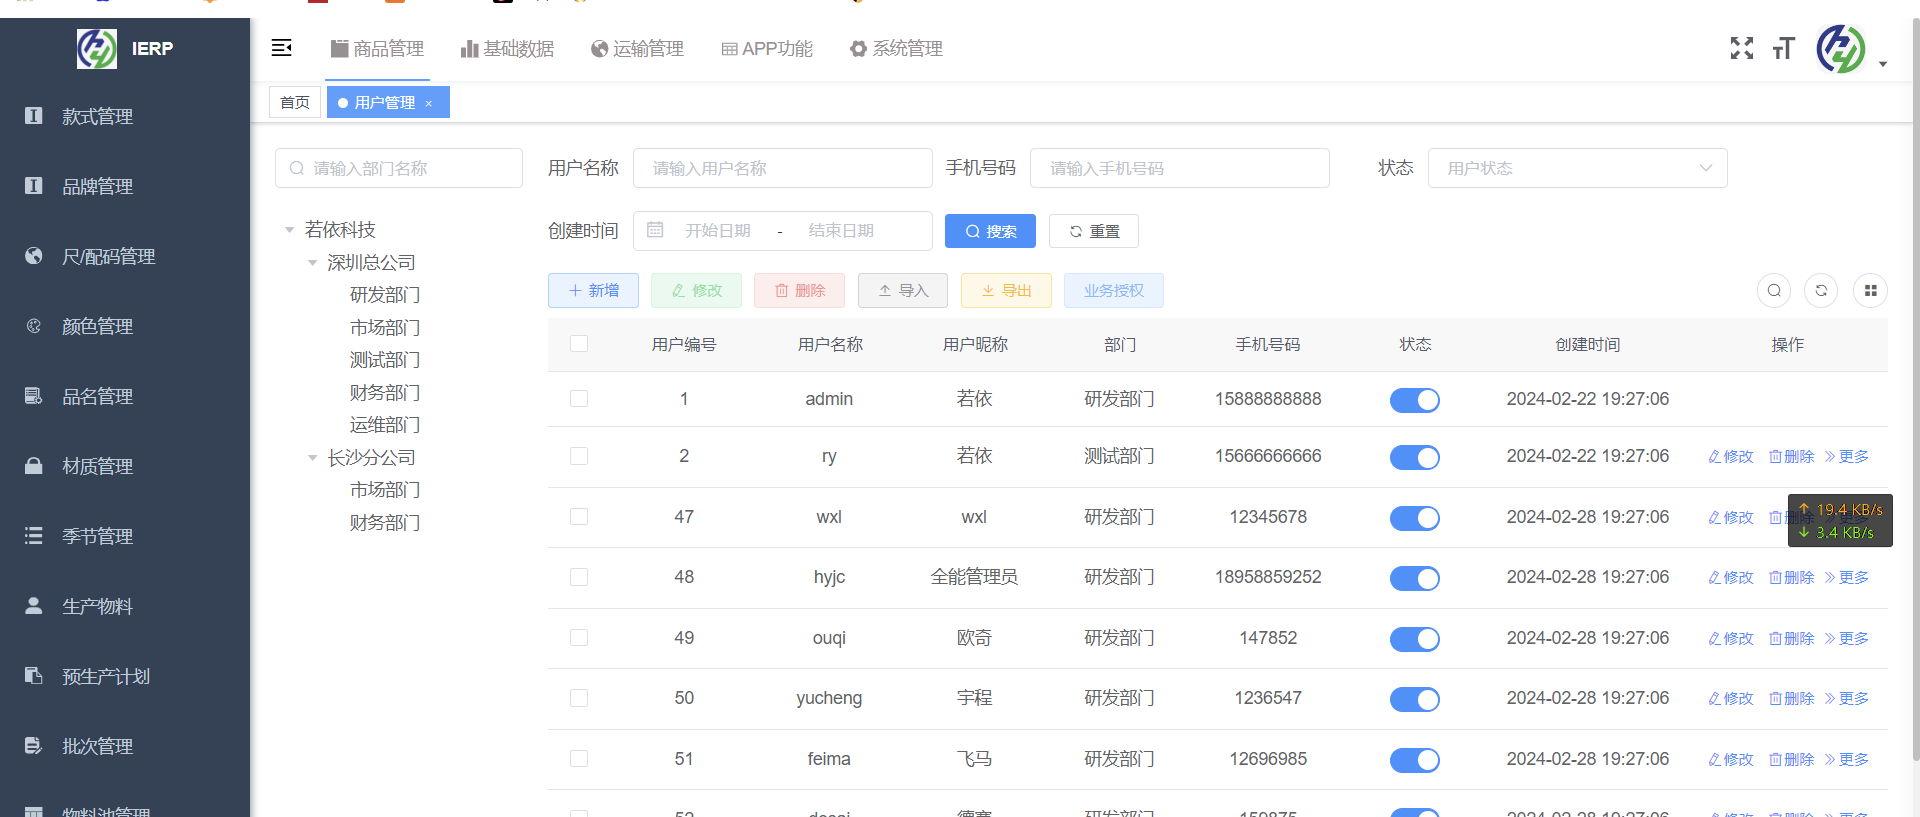The height and width of the screenshot is (817, 1920).
Task: Focus the 请输入用户名称 input field
Action: click(x=783, y=168)
